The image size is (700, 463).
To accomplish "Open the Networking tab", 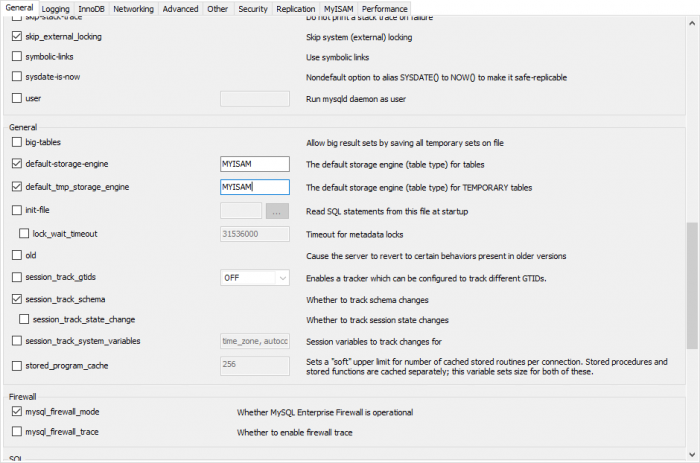I will (133, 9).
